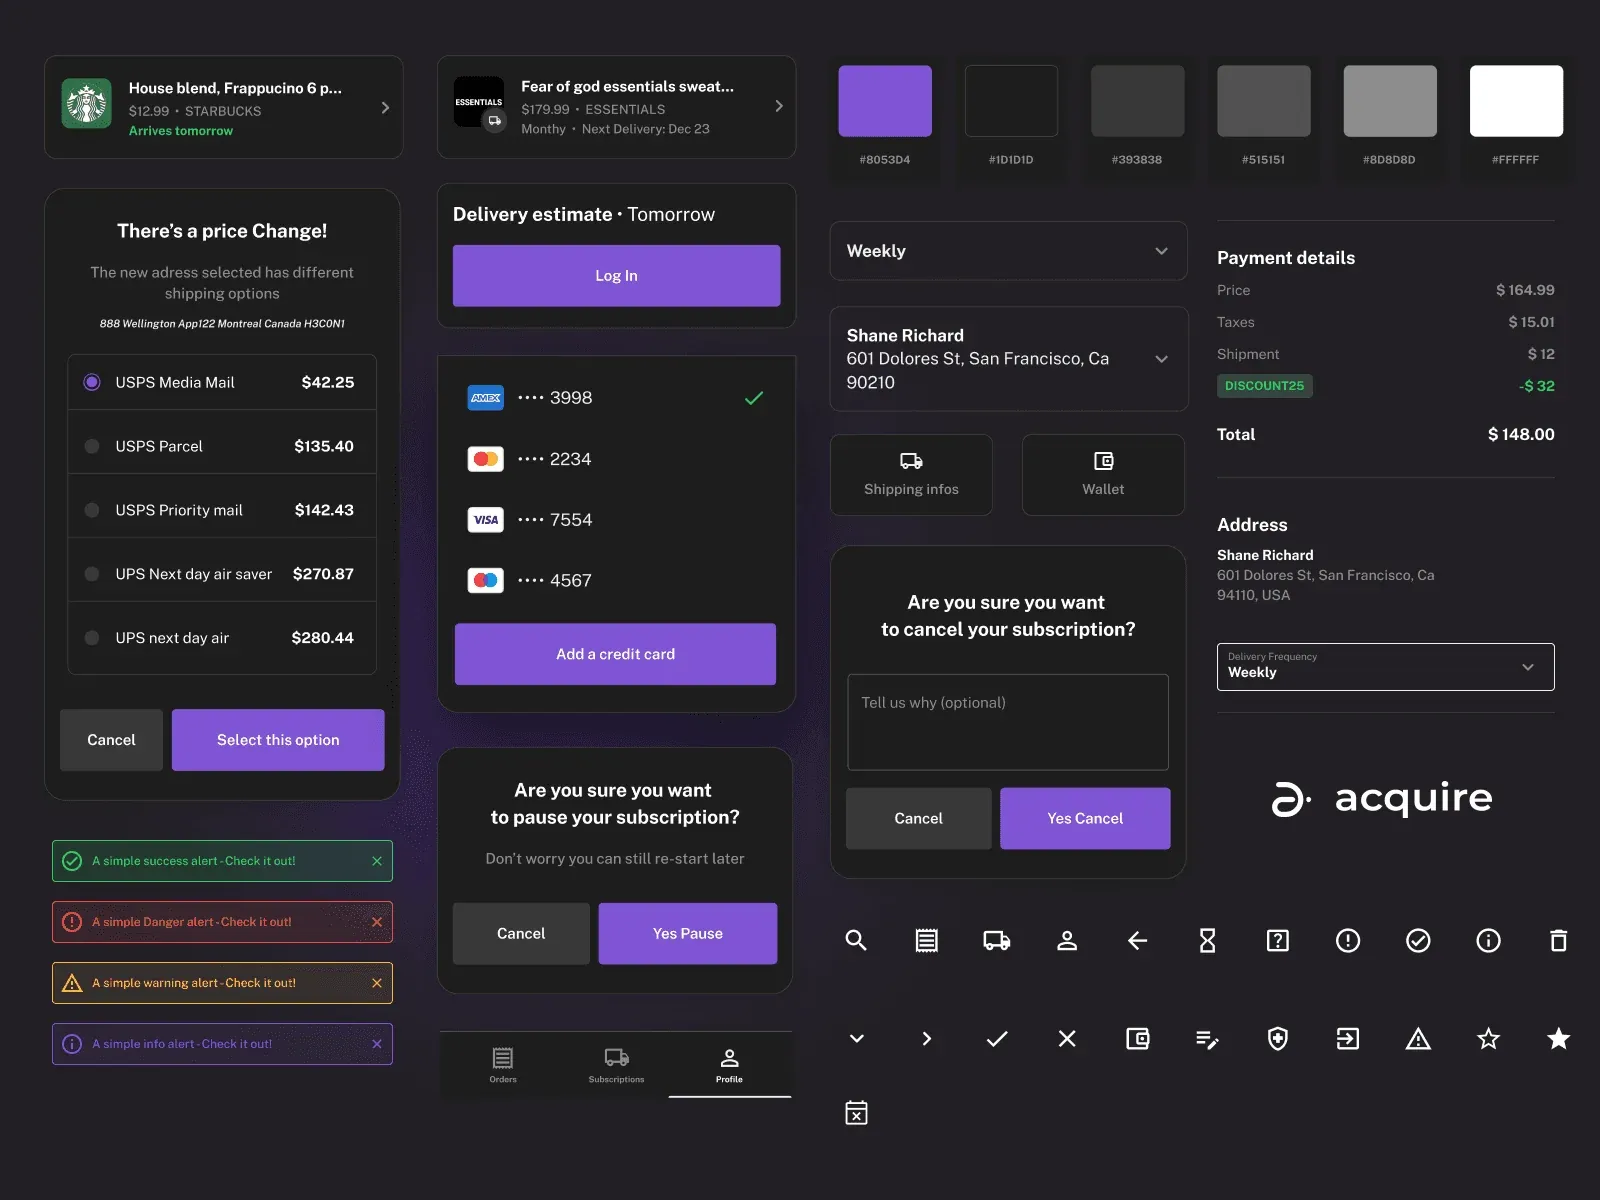Select the USPS Media Mail radio button

(x=92, y=382)
